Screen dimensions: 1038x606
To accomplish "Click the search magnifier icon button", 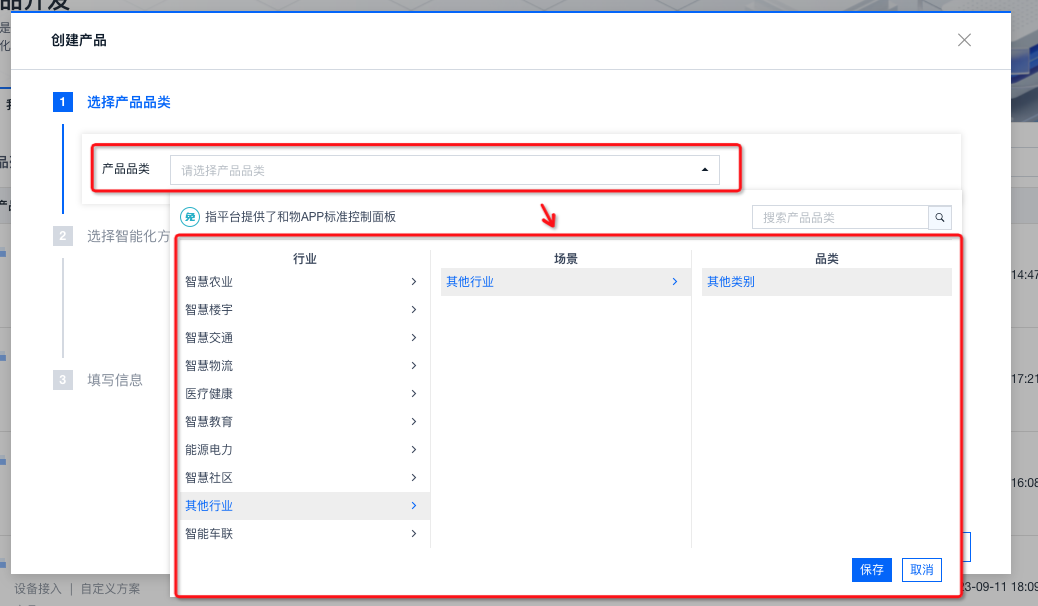I will [x=940, y=217].
